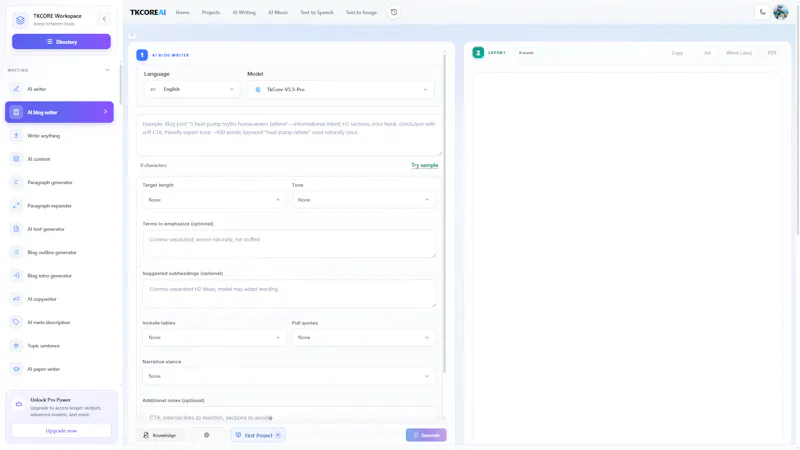Open the Model dropdown TkCore-V5.5-Pro
This screenshot has height=450, width=800.
(341, 89)
